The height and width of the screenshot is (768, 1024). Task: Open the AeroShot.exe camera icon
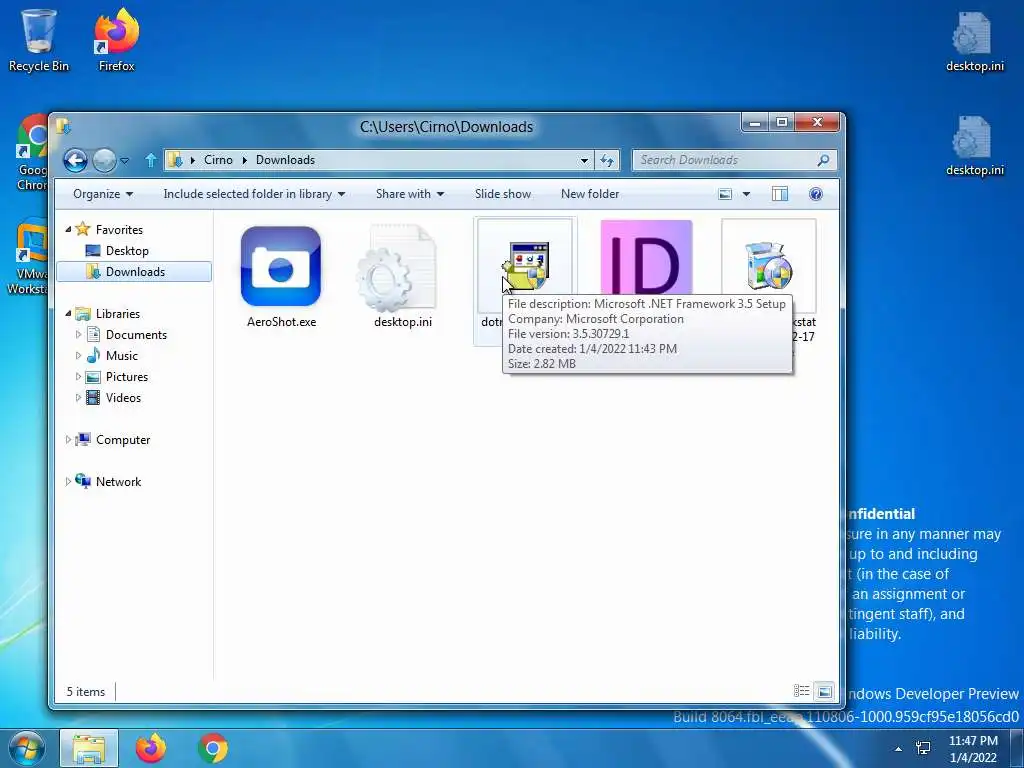pyautogui.click(x=281, y=266)
